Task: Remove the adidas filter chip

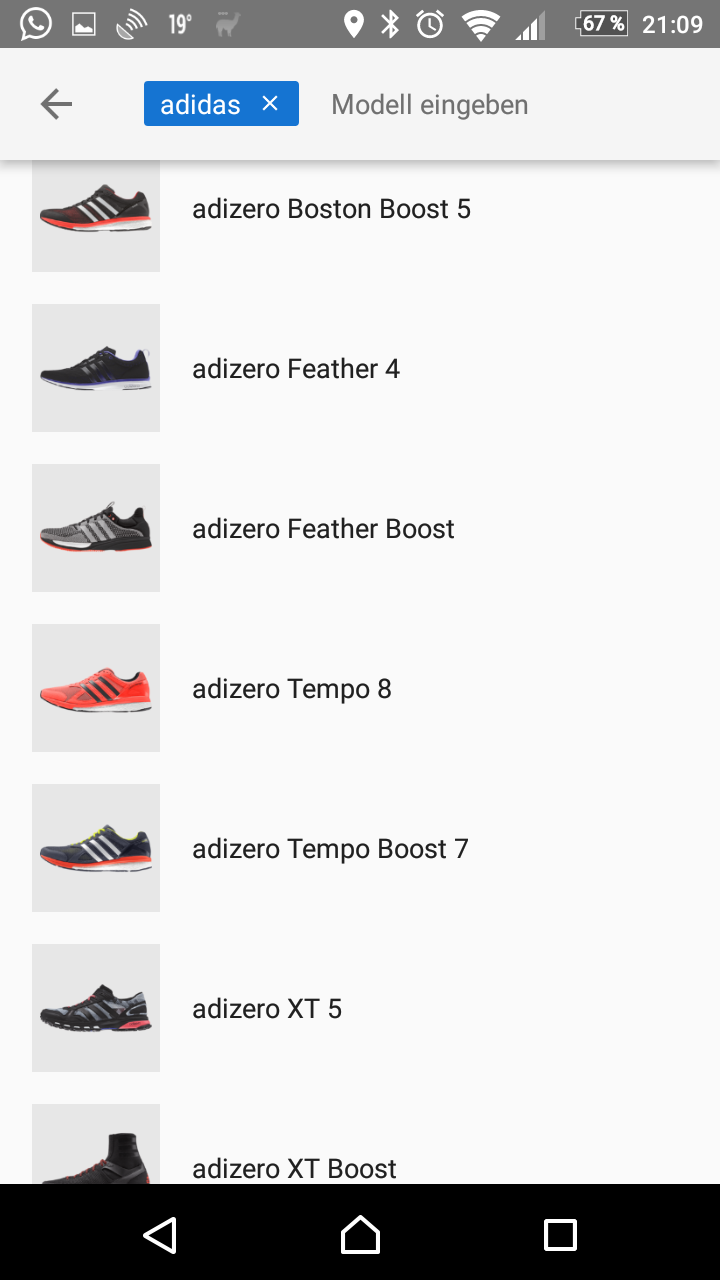Action: tap(269, 103)
